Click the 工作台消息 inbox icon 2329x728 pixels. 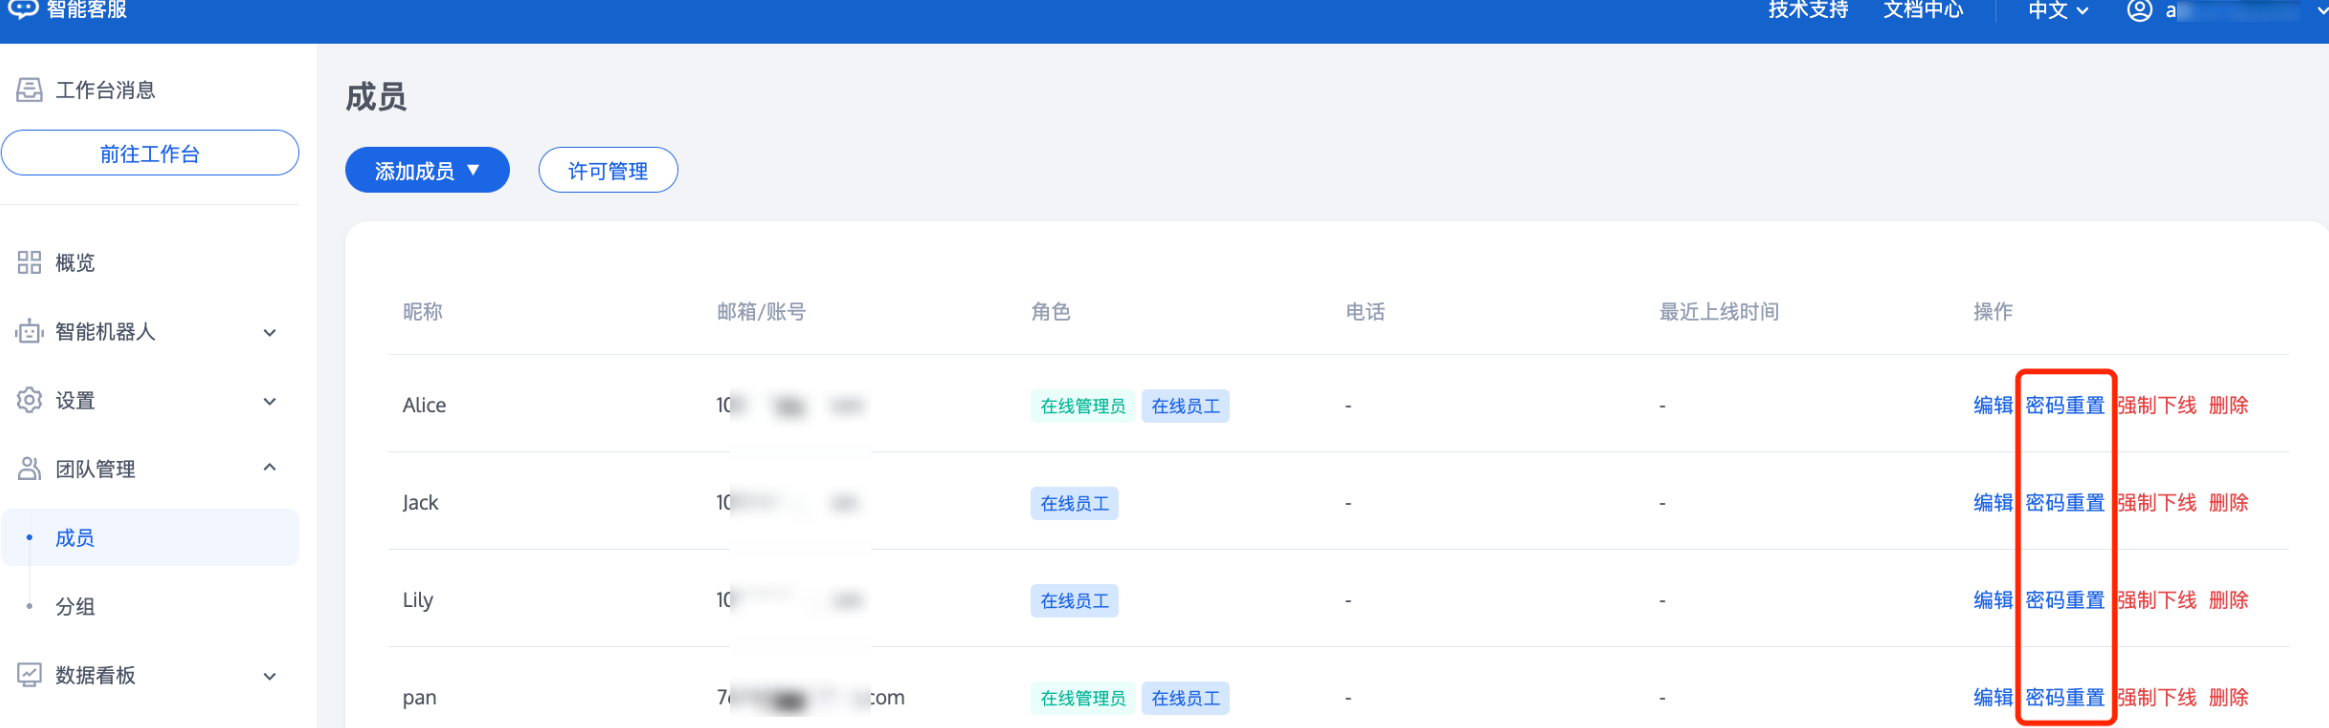point(29,90)
